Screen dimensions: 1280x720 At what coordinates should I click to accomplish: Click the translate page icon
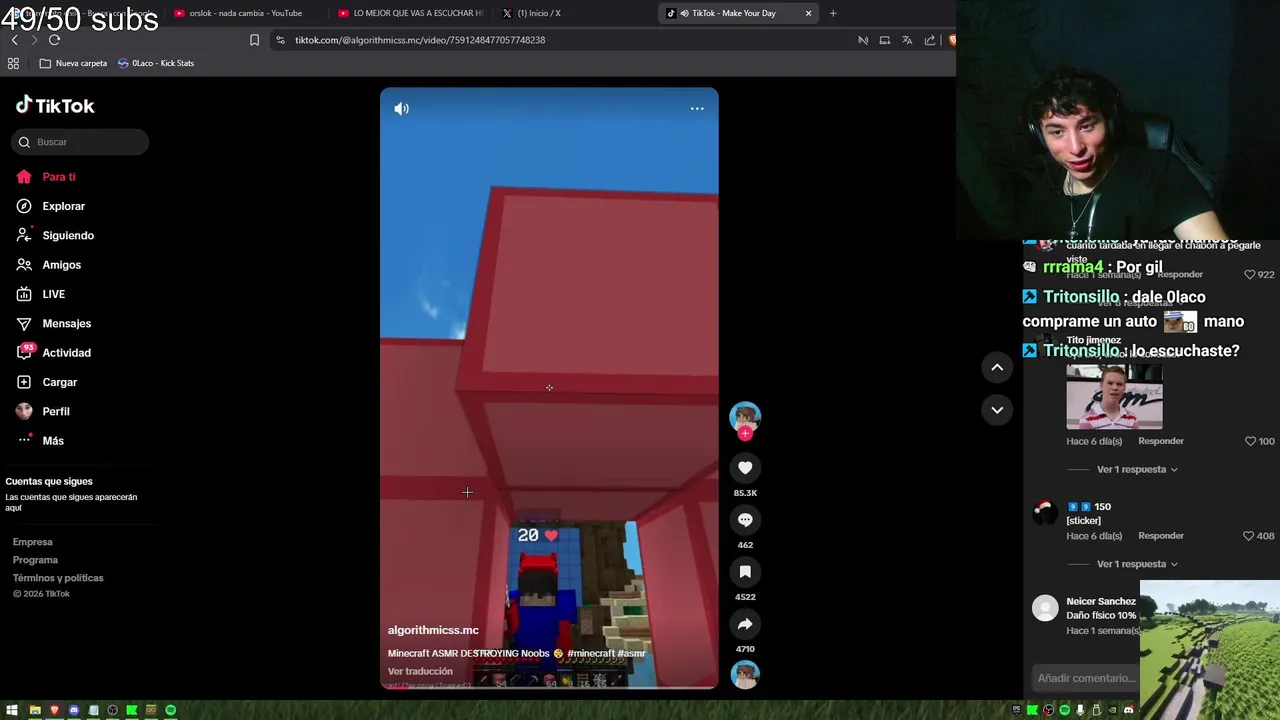[907, 40]
